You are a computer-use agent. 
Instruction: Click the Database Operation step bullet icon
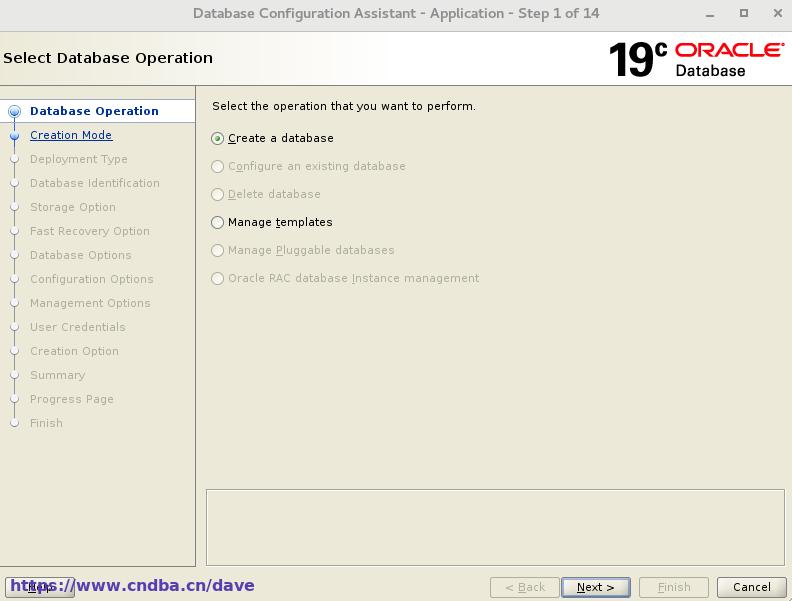tap(15, 111)
